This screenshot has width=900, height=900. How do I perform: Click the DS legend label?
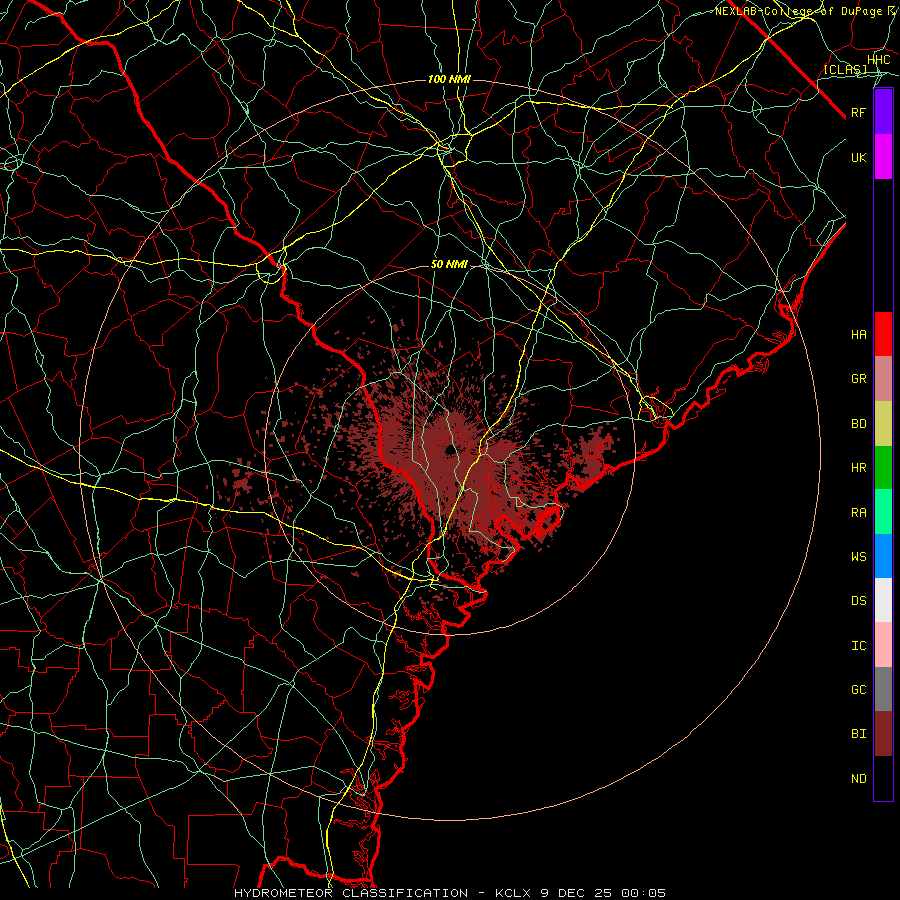(x=858, y=601)
